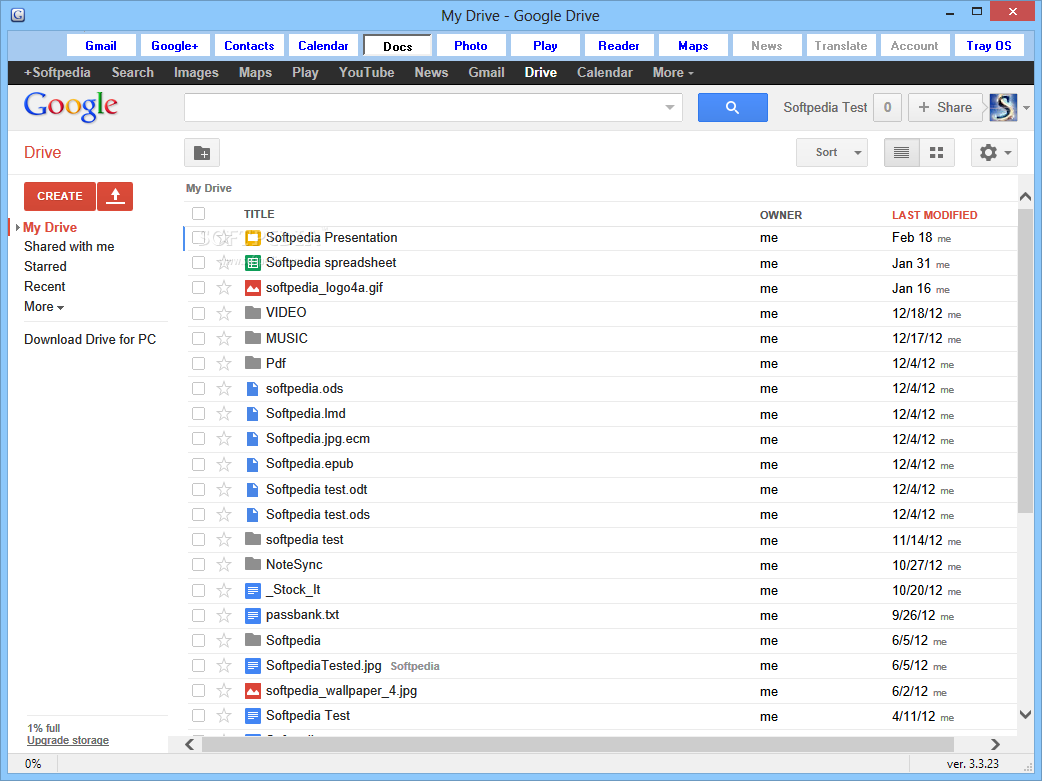Click Download Drive for PC
1042x781 pixels.
(90, 340)
